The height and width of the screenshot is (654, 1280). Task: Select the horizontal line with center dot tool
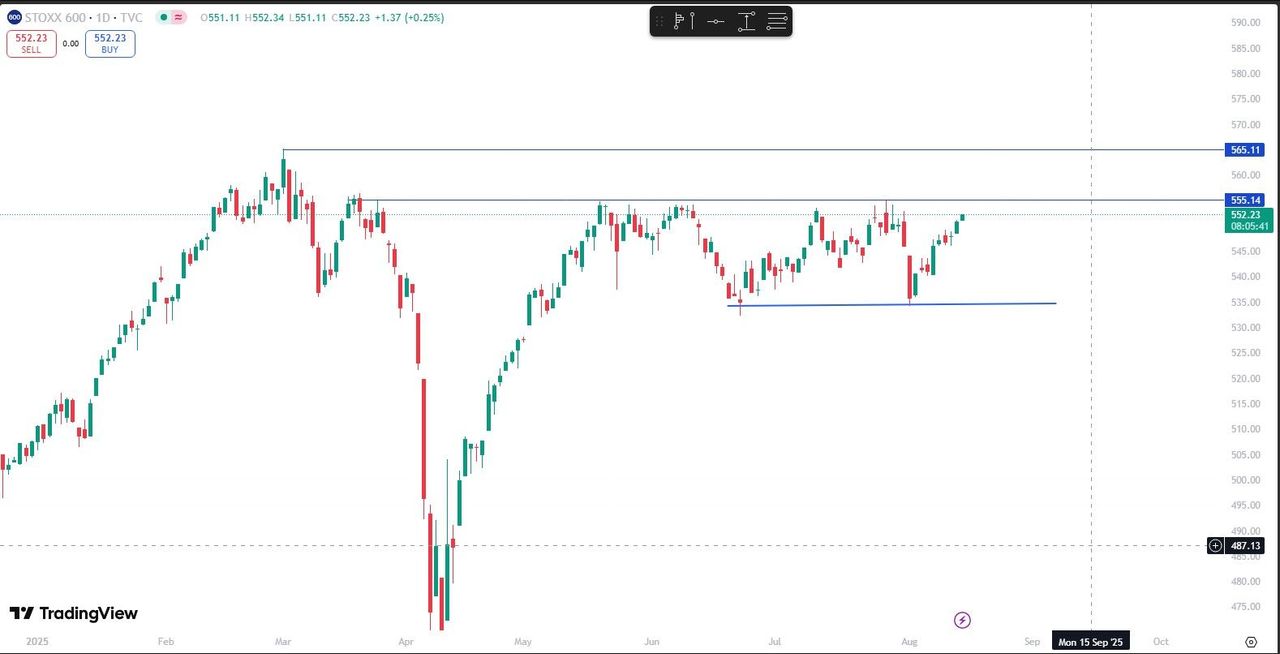(x=715, y=21)
